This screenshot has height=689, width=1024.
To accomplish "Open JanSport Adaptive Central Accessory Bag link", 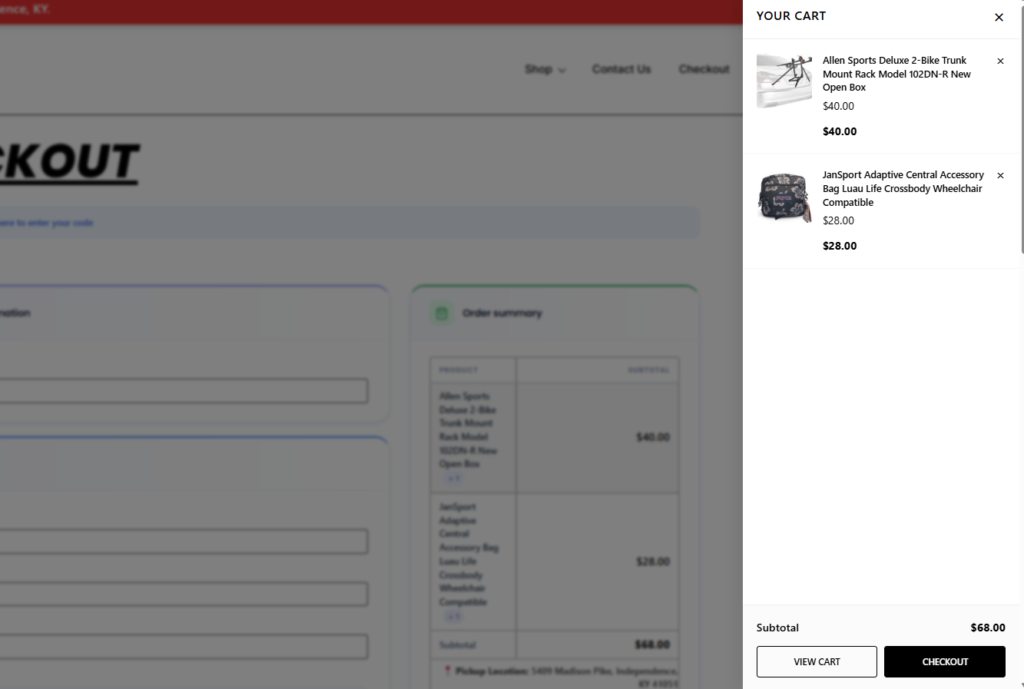I will coord(903,189).
